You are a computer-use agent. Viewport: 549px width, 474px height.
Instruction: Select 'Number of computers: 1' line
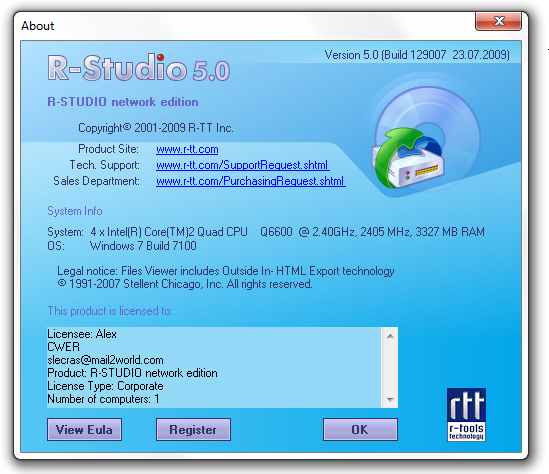[x=103, y=399]
